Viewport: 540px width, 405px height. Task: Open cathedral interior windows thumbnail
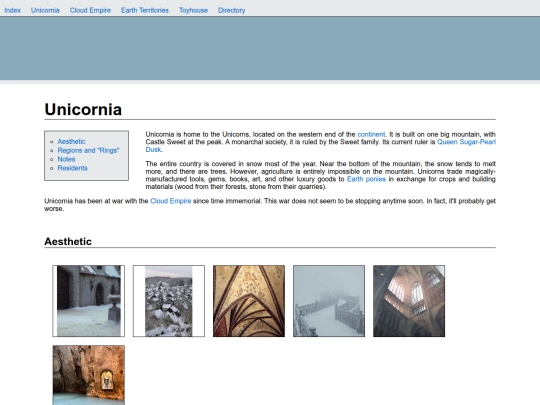pos(409,301)
